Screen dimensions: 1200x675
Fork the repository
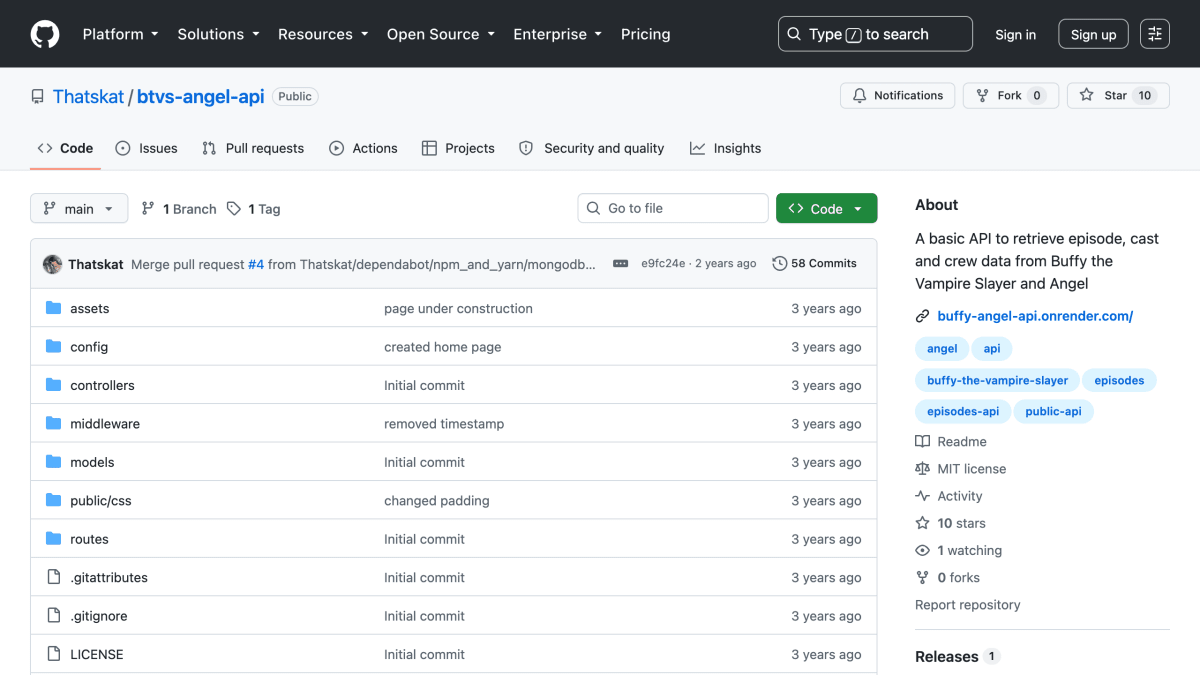pyautogui.click(x=1011, y=96)
